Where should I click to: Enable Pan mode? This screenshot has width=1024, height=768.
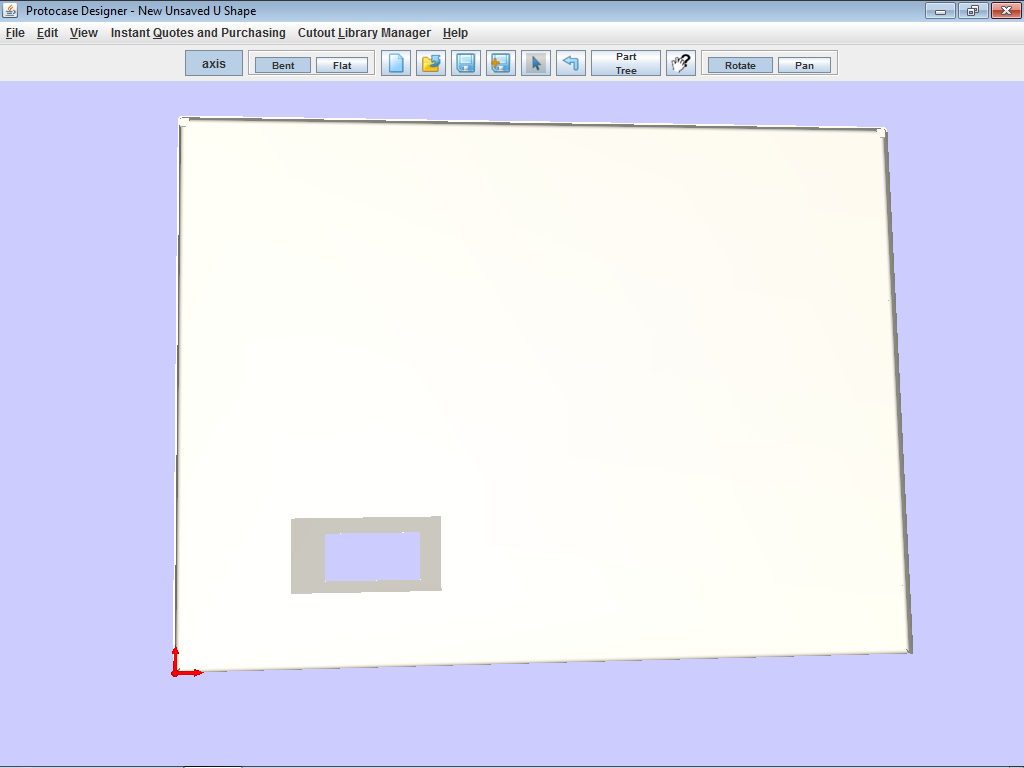point(804,65)
